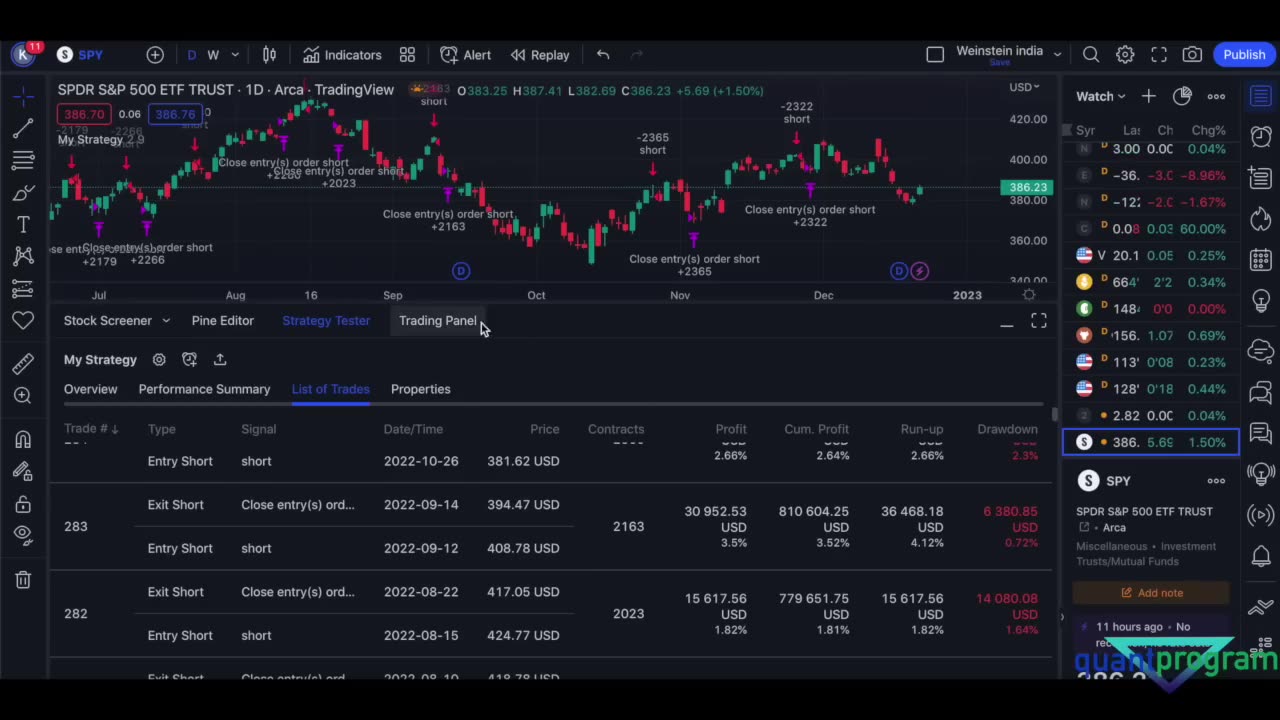1280x720 pixels.
Task: Open the watchlist advanced view pie icon
Action: point(1183,96)
